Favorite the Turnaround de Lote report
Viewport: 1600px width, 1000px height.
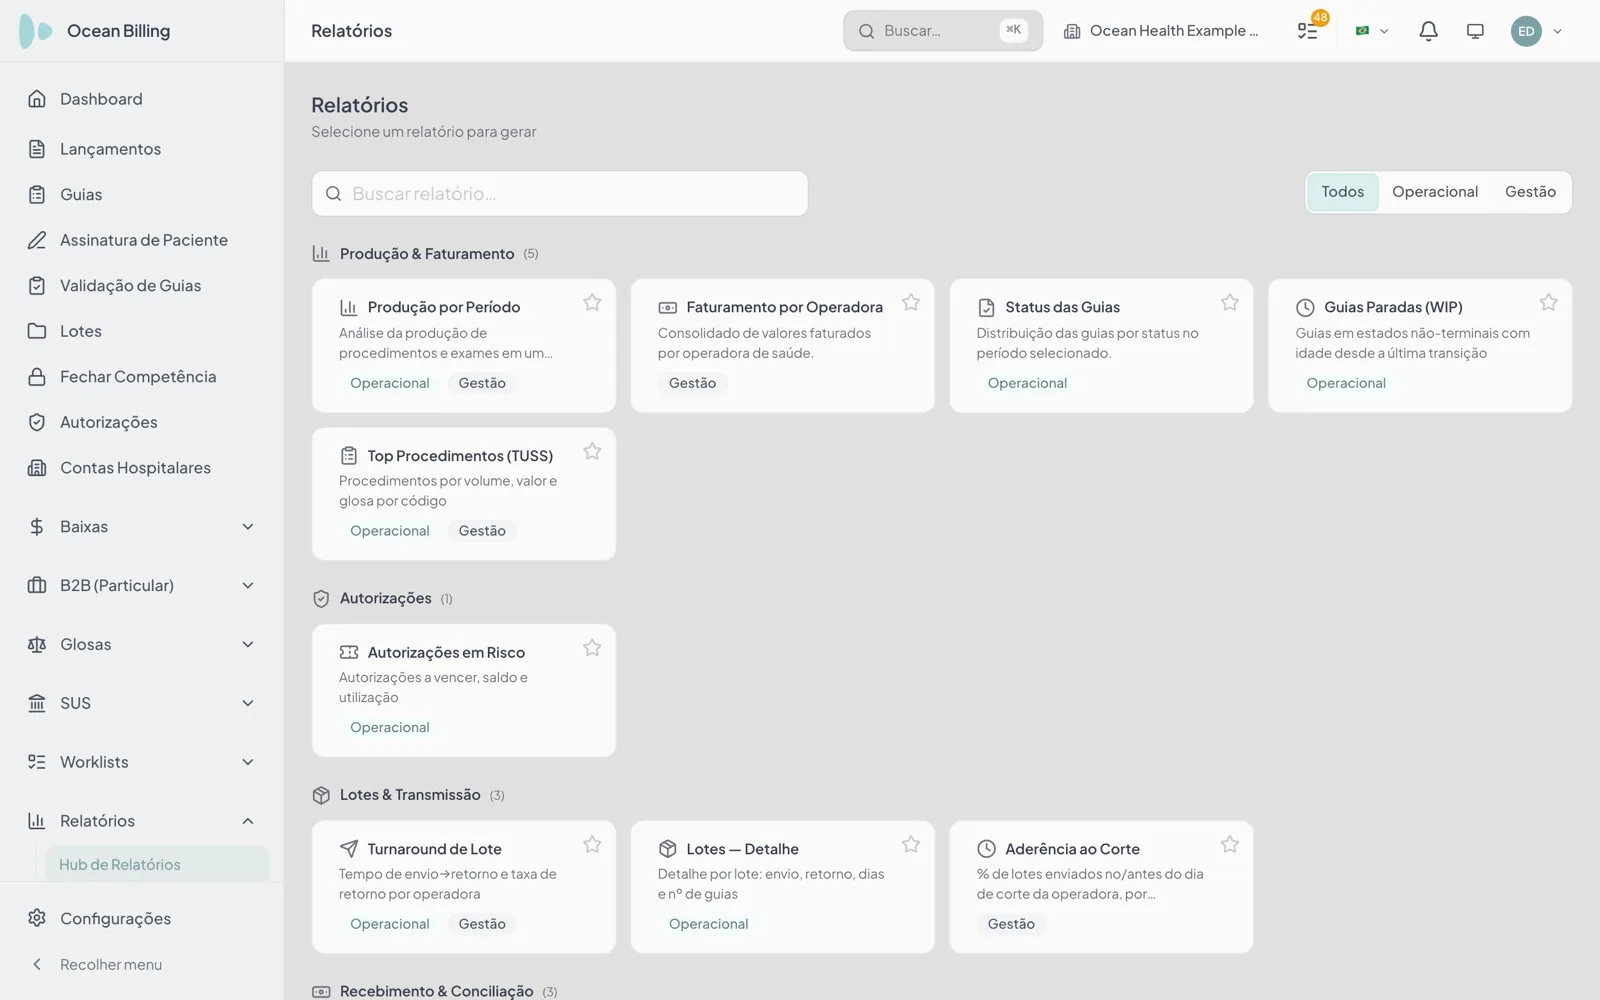(x=592, y=844)
